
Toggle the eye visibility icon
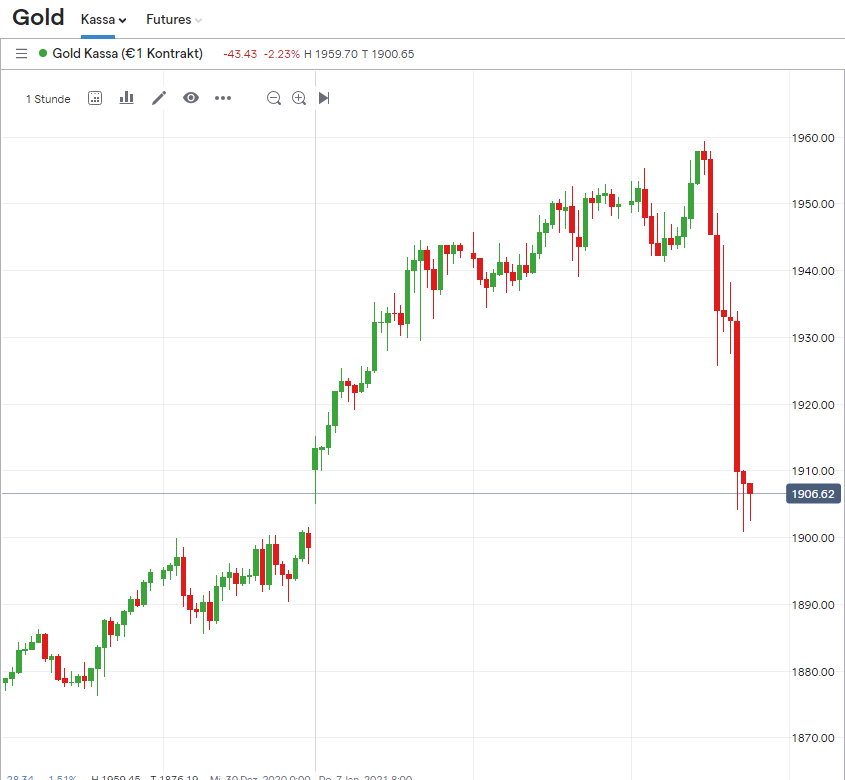pos(191,98)
